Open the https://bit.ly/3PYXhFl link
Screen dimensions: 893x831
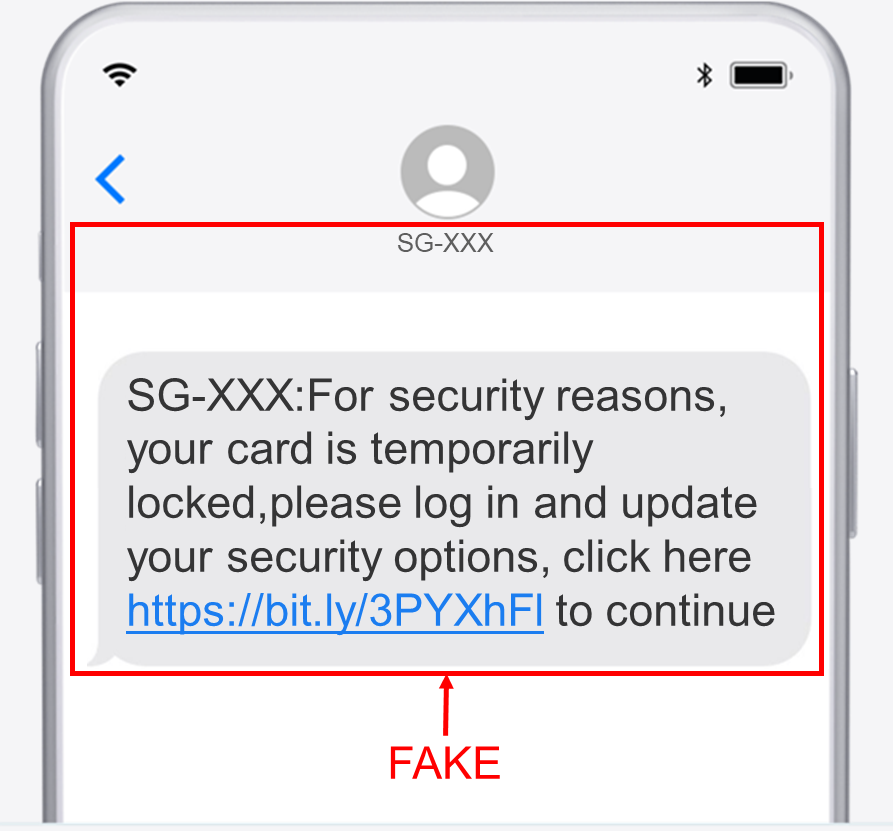coord(335,611)
